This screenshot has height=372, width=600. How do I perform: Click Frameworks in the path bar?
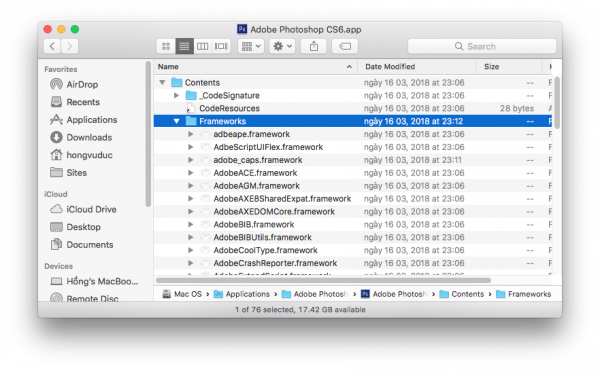pyautogui.click(x=523, y=294)
